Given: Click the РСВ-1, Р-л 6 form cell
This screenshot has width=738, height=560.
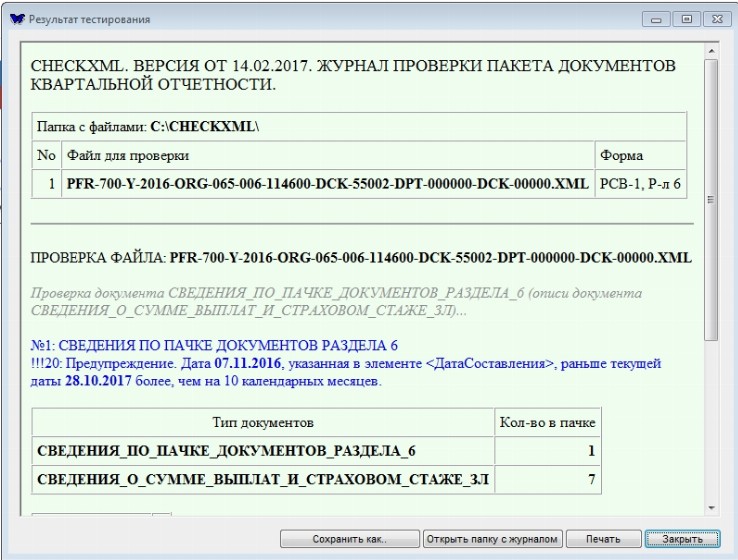Looking at the screenshot, I should coord(640,184).
